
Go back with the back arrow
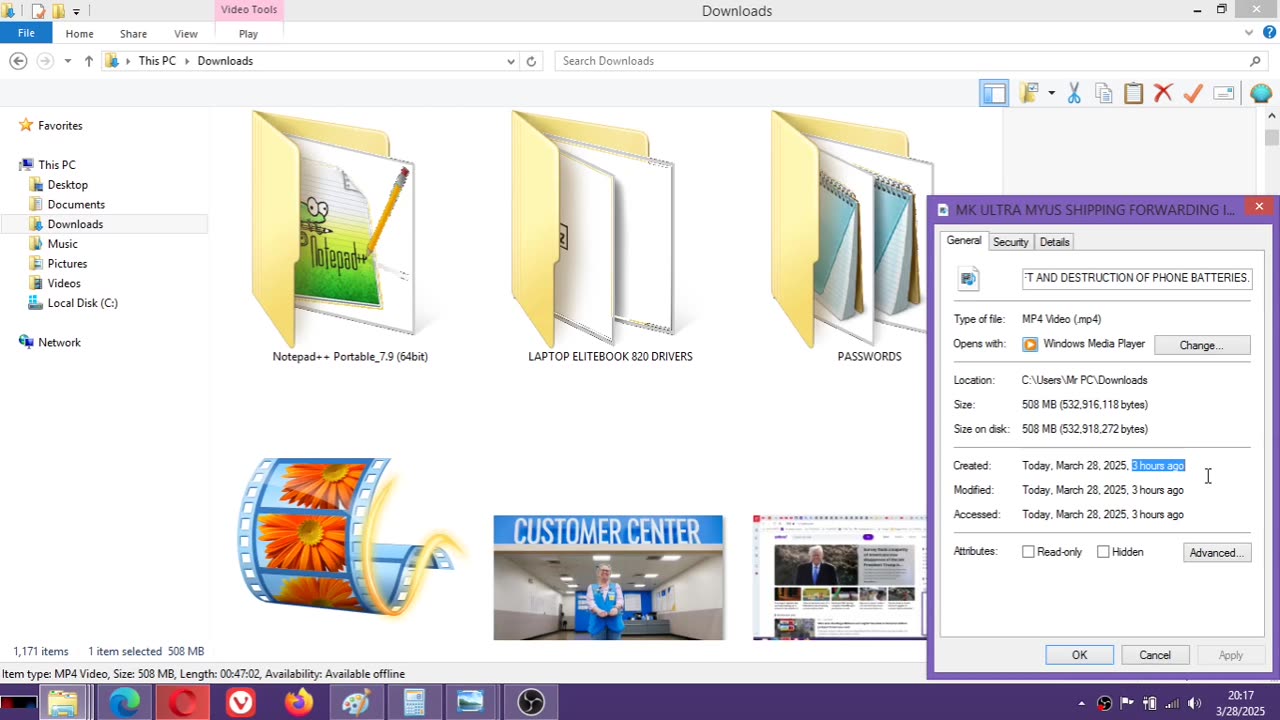[x=18, y=61]
